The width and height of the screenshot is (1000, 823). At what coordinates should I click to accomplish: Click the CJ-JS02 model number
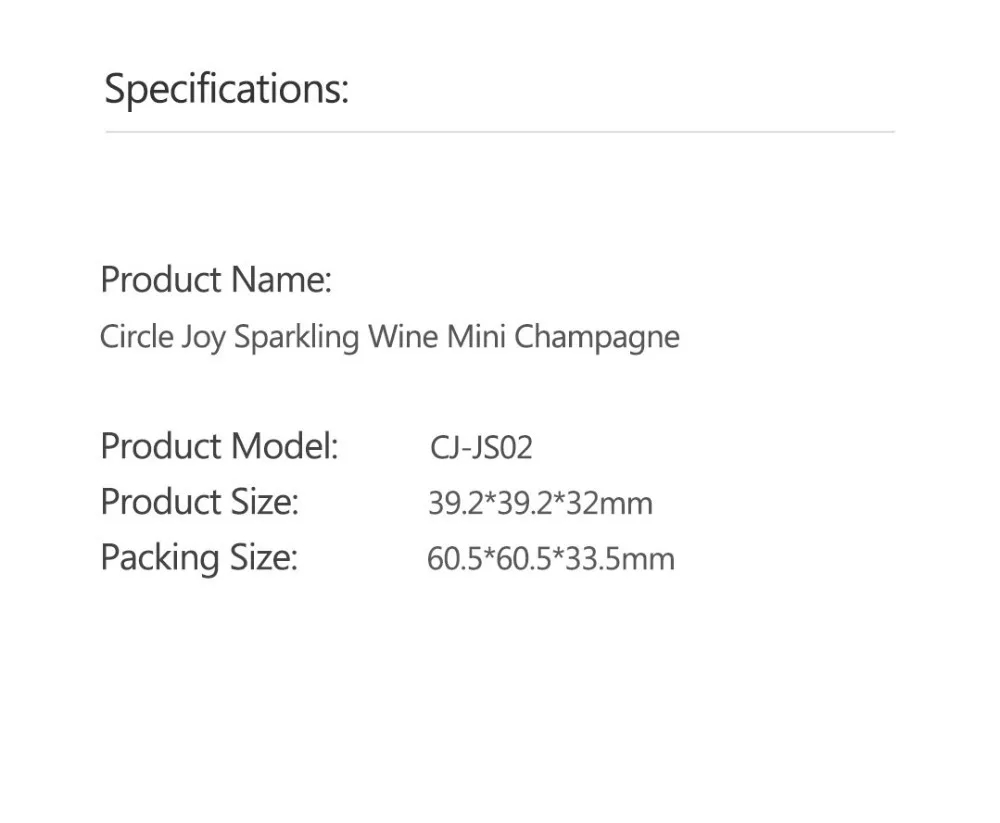click(482, 447)
